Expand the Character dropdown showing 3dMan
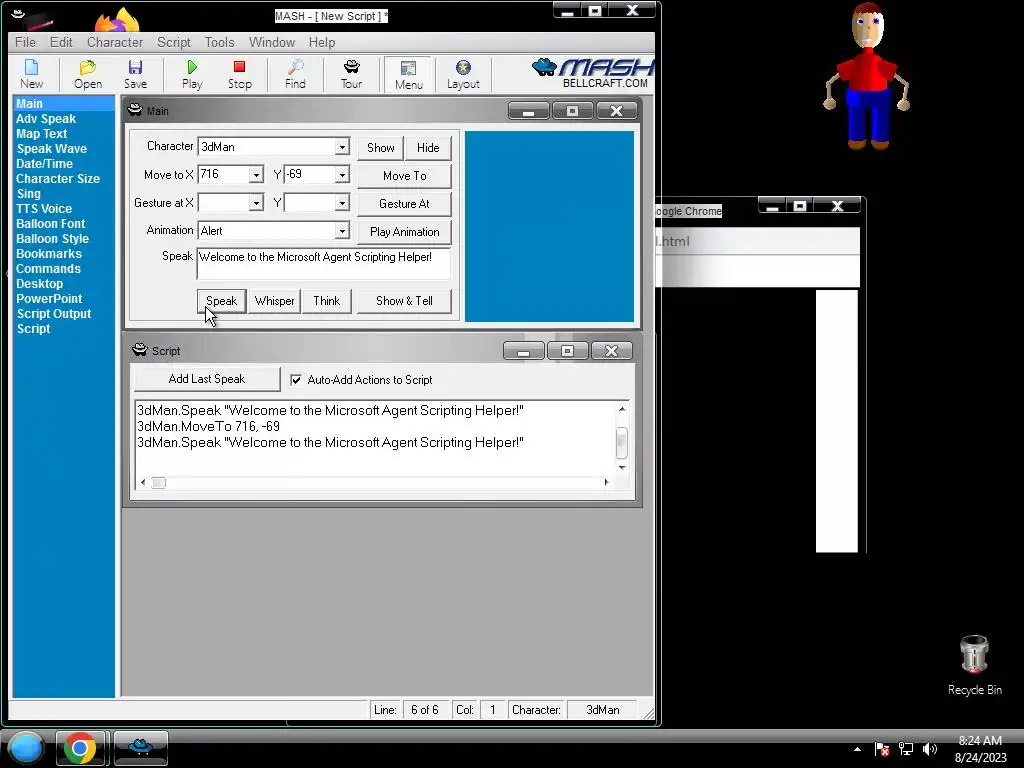 (342, 147)
